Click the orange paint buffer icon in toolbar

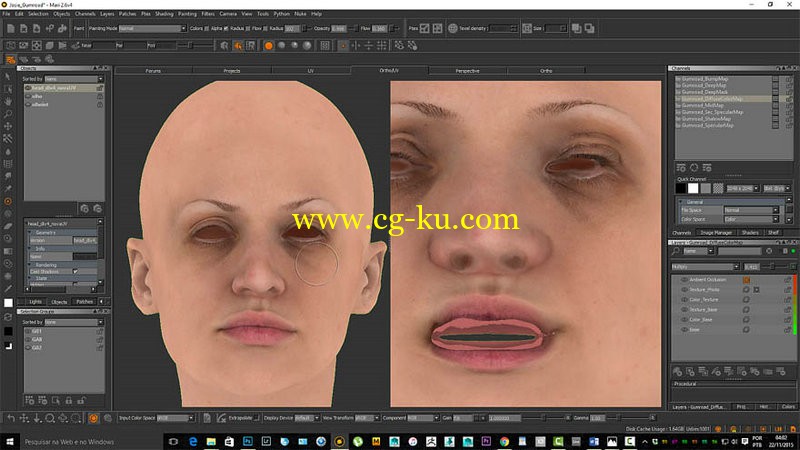pyautogui.click(x=10, y=60)
